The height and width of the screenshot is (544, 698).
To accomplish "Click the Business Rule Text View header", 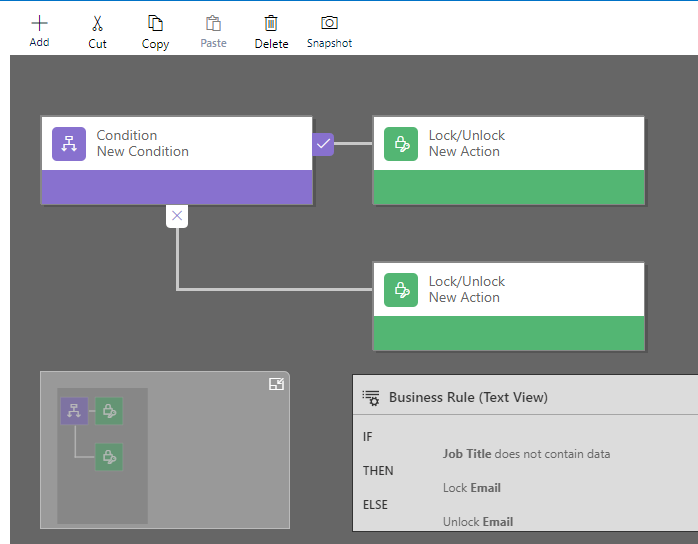I will [x=468, y=397].
